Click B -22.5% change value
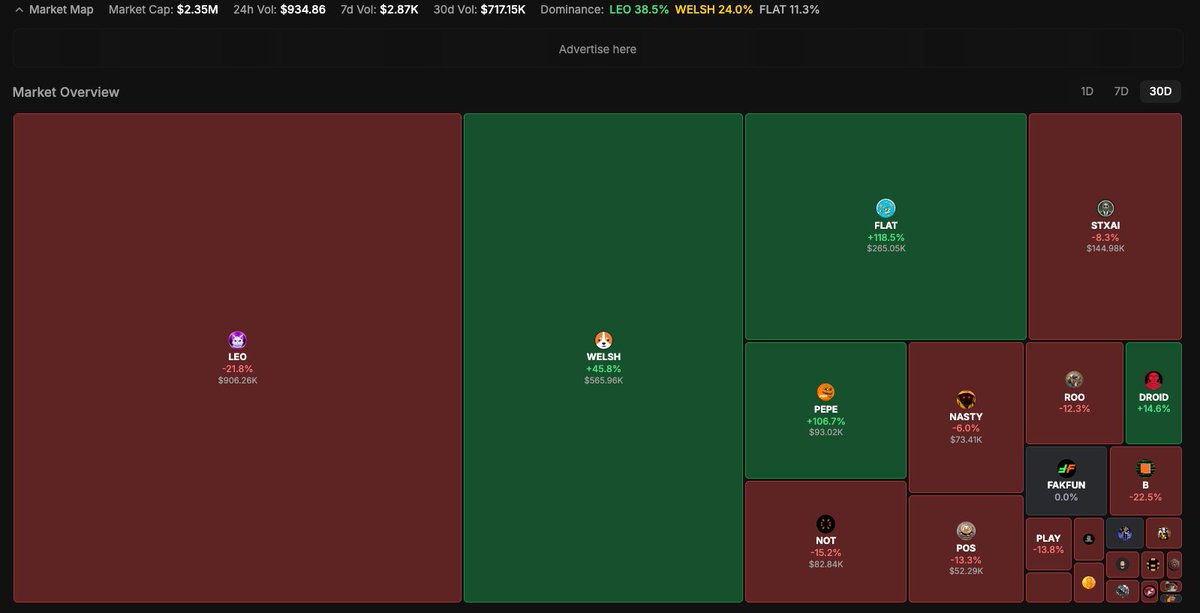This screenshot has width=1200, height=613. coord(1145,497)
